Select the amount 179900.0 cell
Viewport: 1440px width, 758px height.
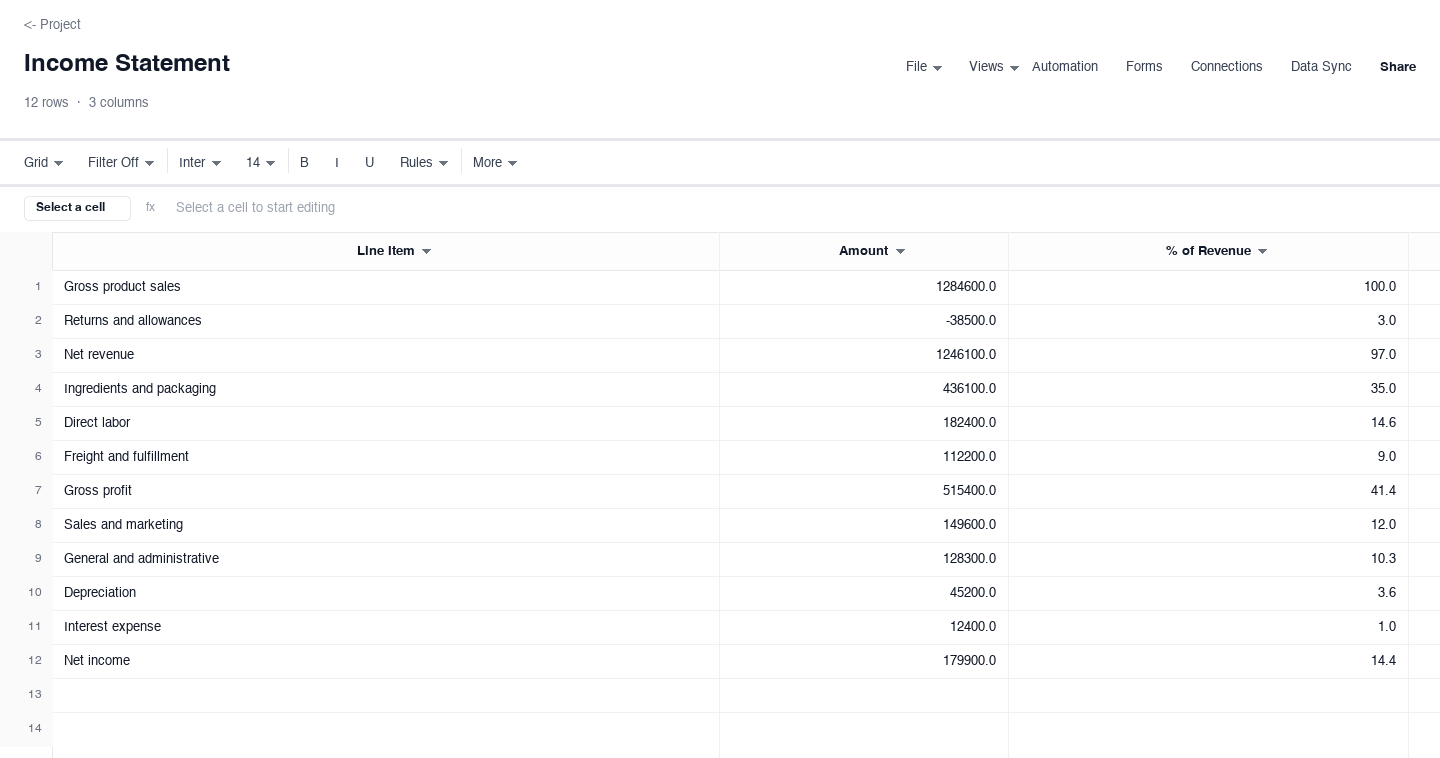tap(864, 661)
